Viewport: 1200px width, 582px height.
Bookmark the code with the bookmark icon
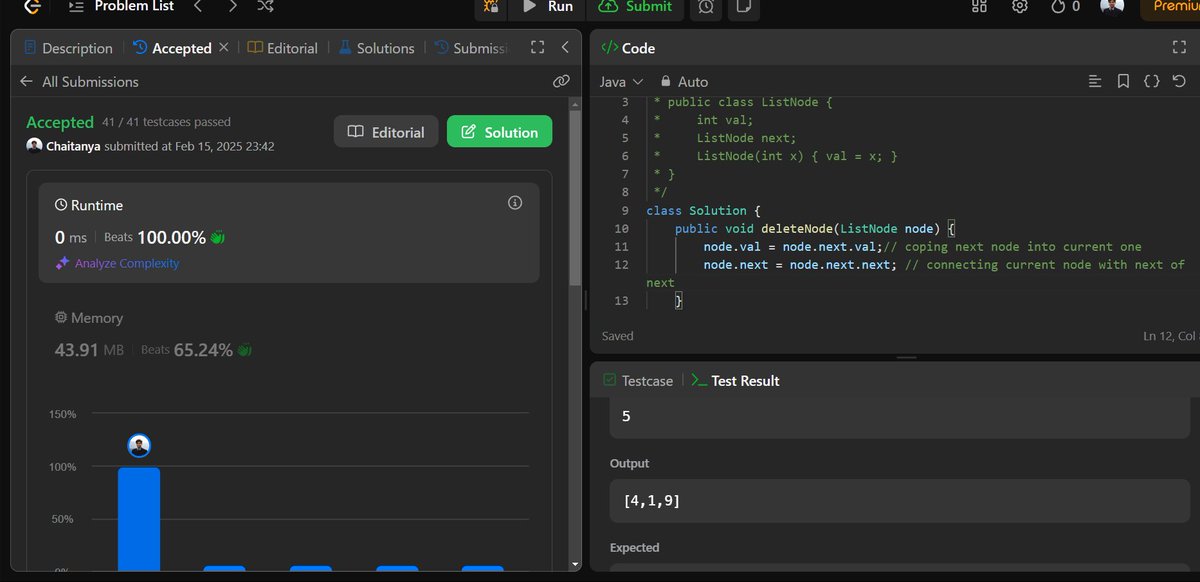click(x=1123, y=81)
